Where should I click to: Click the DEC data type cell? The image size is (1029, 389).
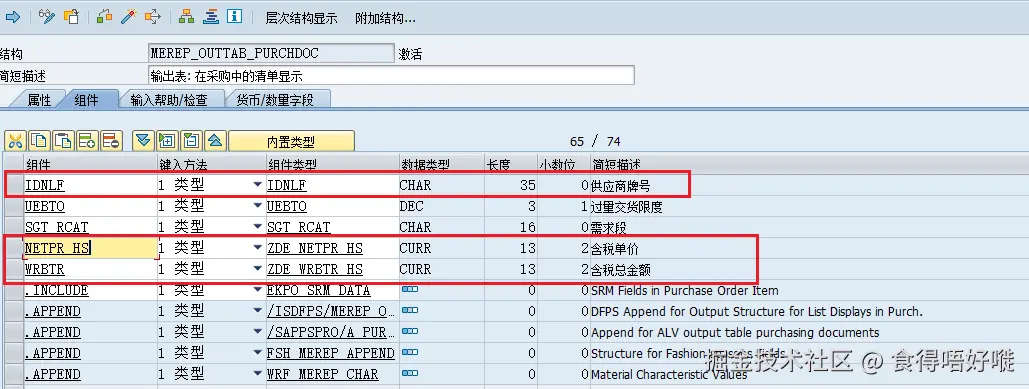click(441, 207)
